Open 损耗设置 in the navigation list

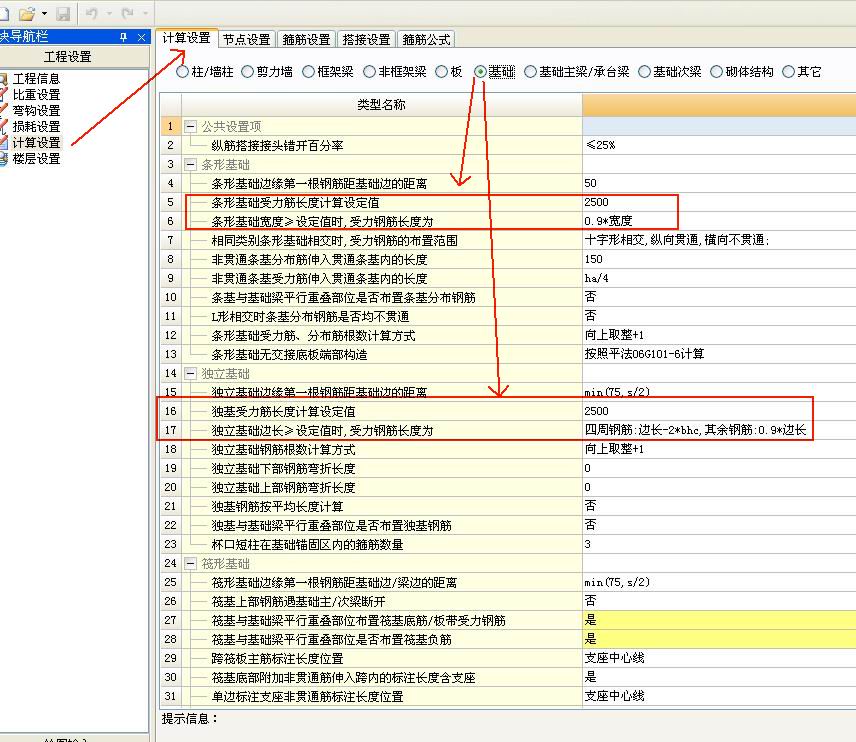click(x=36, y=127)
